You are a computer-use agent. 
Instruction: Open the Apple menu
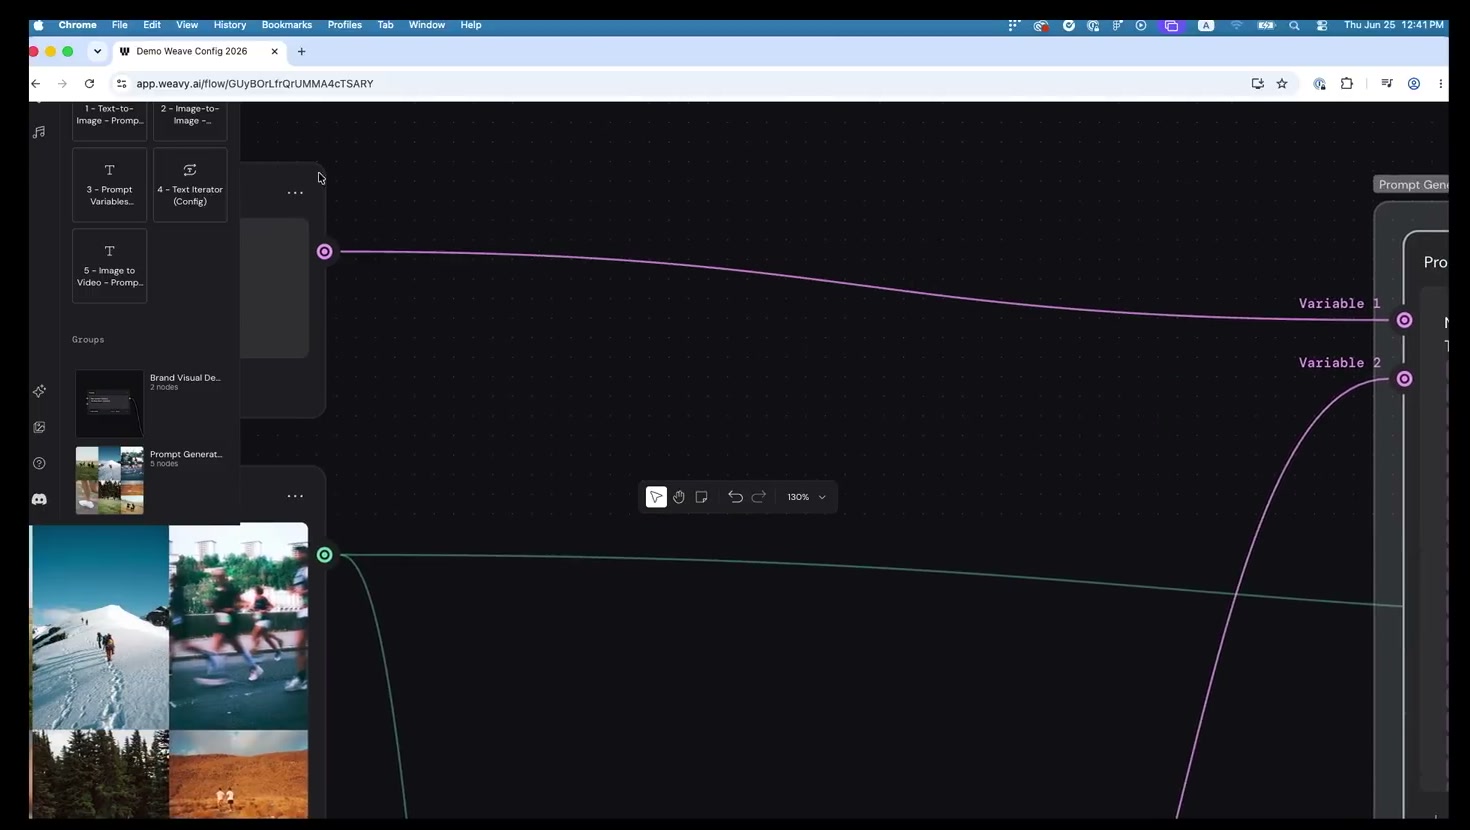click(x=38, y=25)
